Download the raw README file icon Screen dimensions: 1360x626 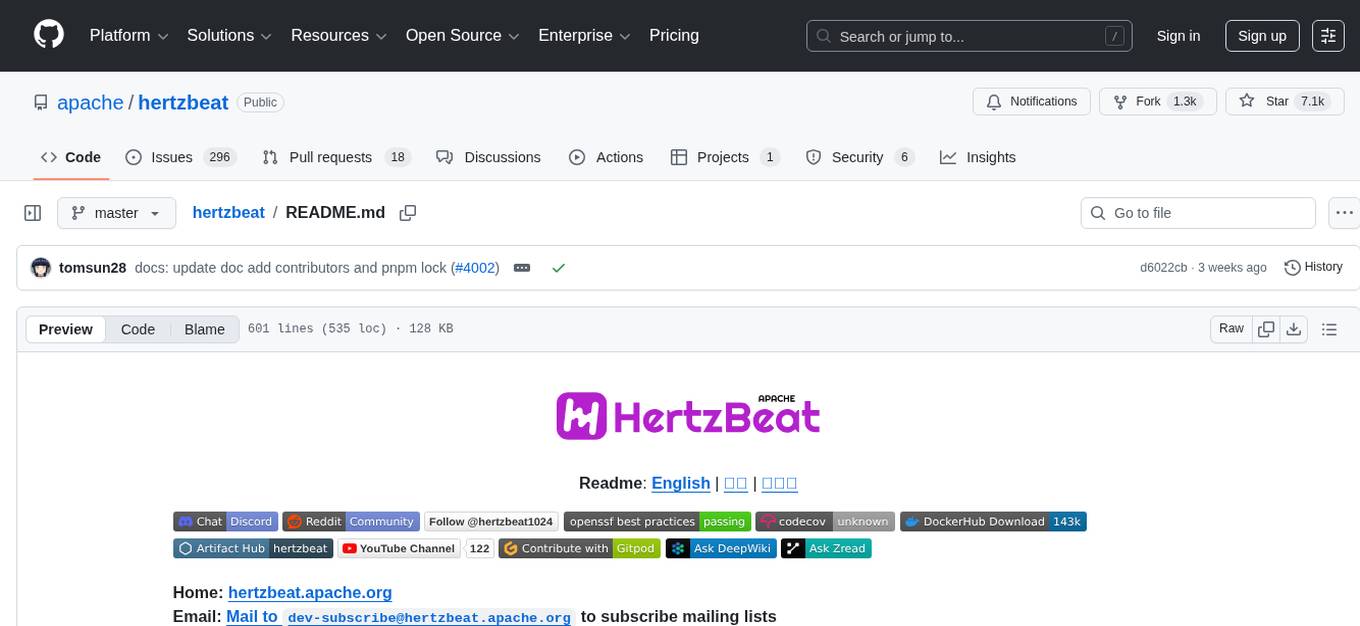coord(1294,328)
